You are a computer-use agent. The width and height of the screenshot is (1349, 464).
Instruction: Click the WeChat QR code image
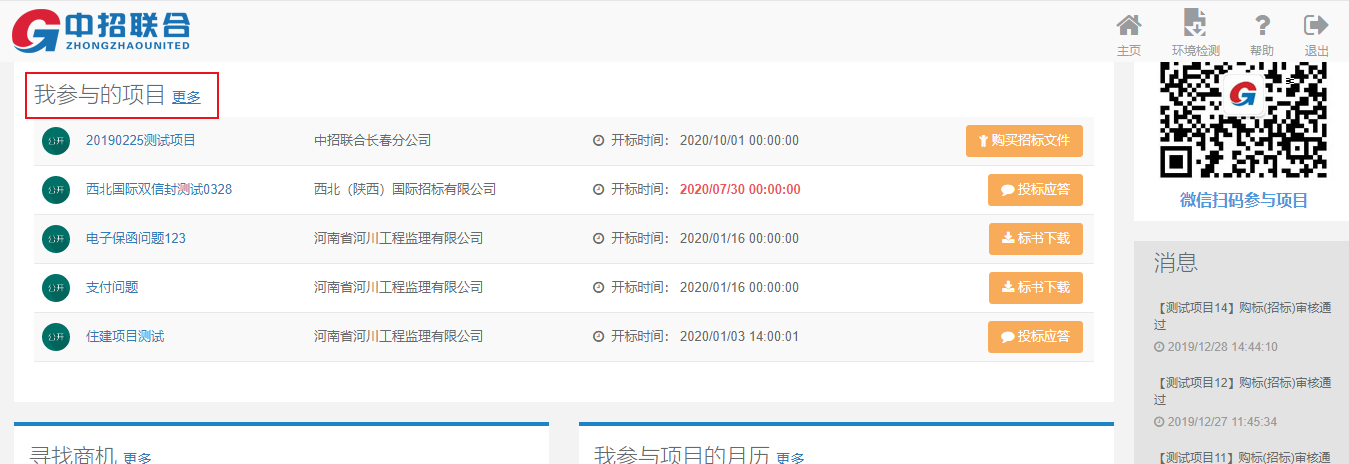pos(1243,119)
